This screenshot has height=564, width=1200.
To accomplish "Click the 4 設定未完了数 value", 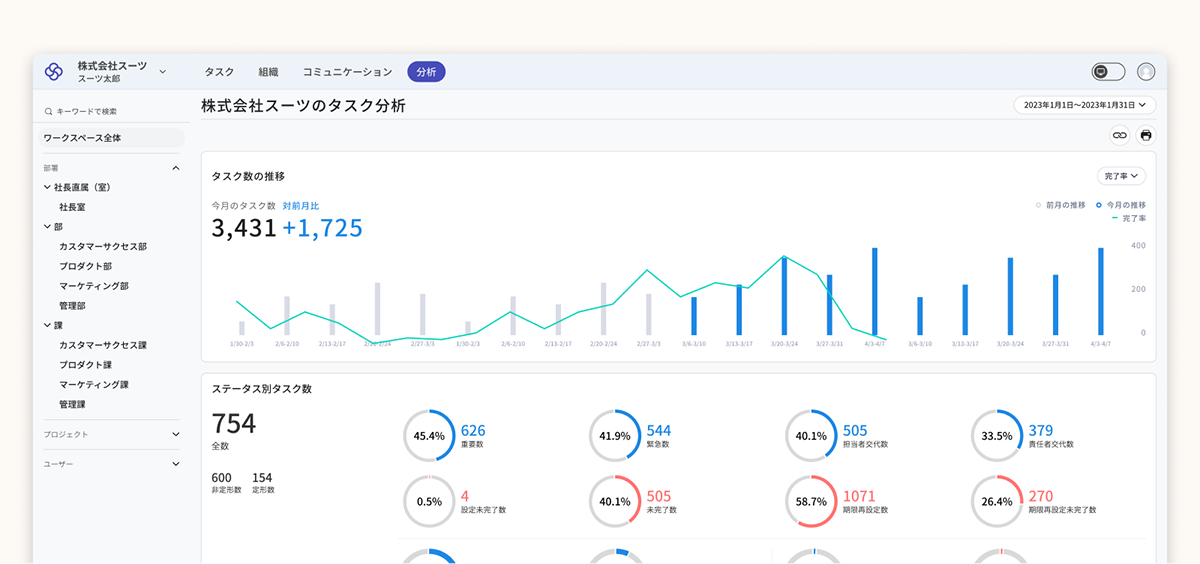I will pos(464,496).
